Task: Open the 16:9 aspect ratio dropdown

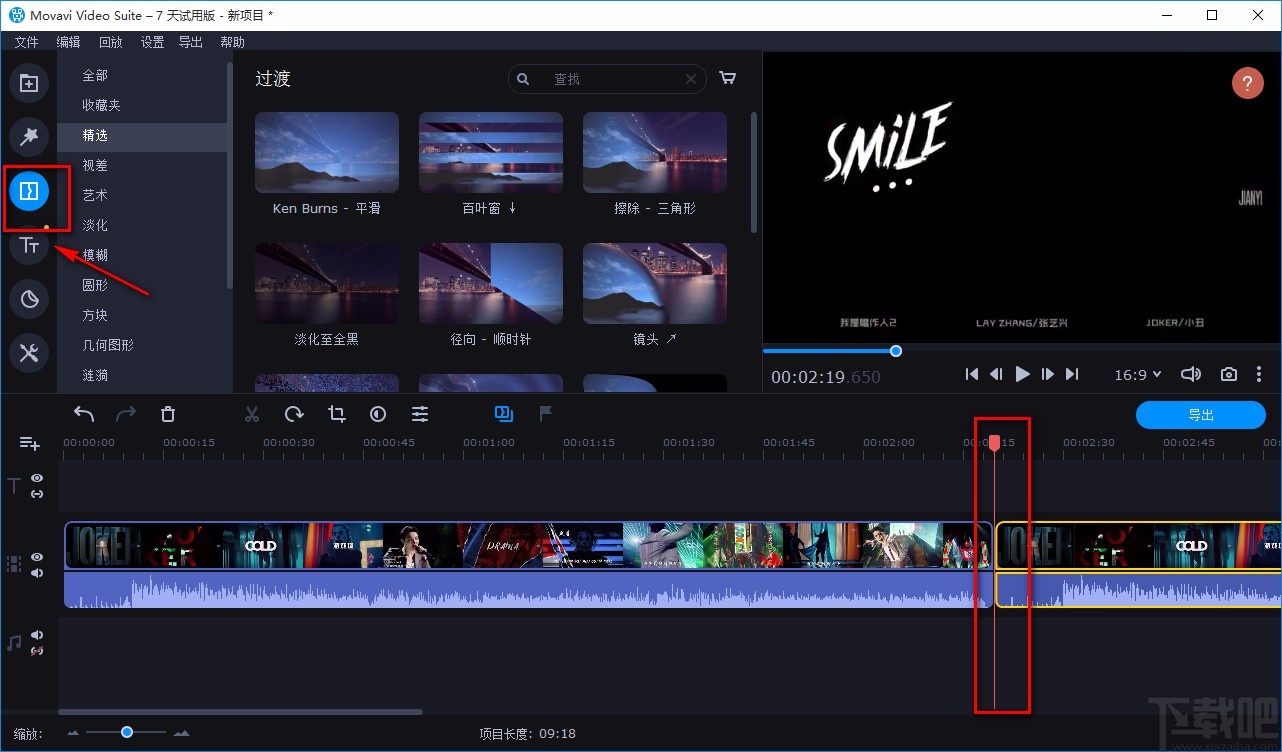Action: [x=1138, y=374]
